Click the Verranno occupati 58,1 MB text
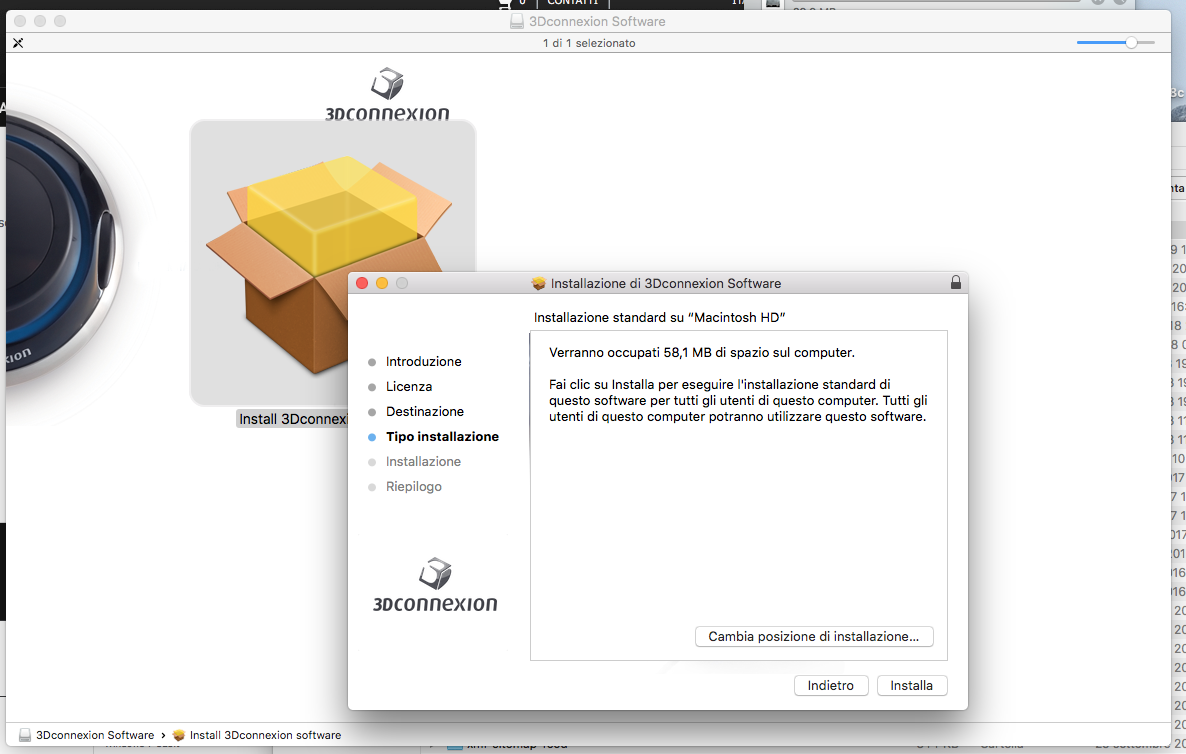This screenshot has width=1186, height=754. tap(702, 352)
